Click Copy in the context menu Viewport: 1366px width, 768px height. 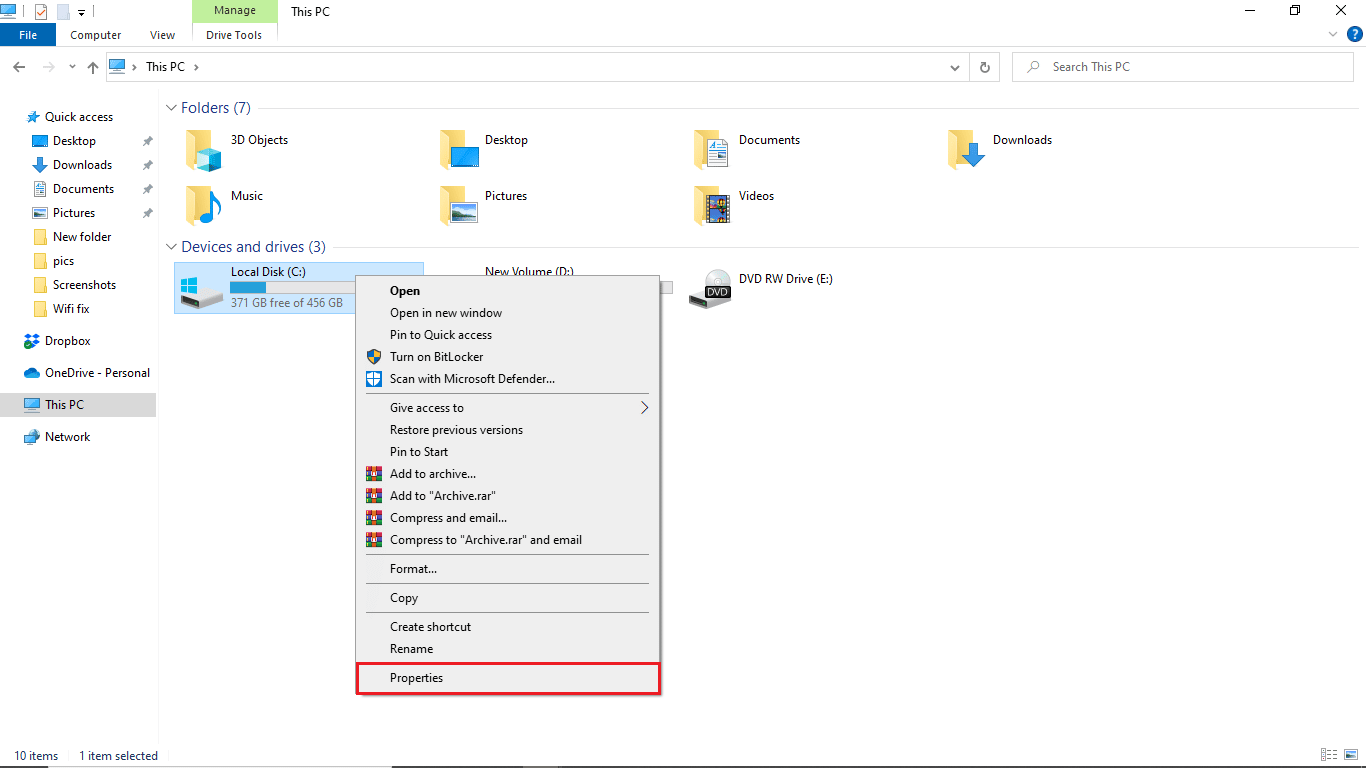pos(508,598)
